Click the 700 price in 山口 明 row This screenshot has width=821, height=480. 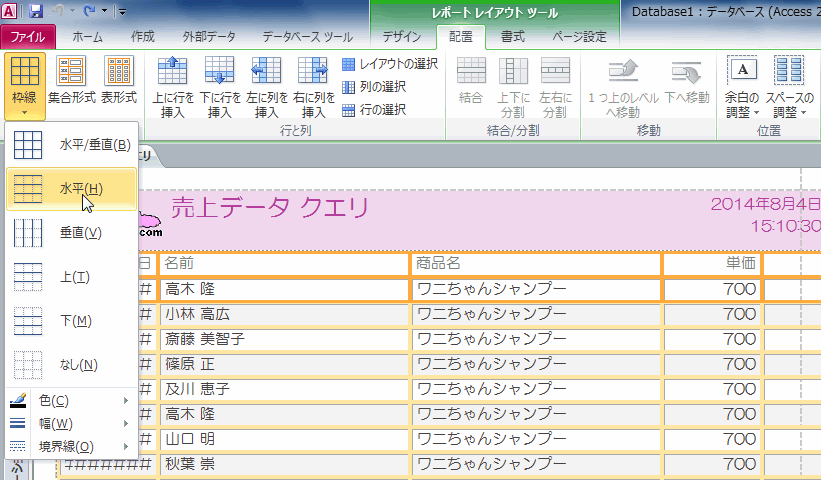(x=712, y=440)
